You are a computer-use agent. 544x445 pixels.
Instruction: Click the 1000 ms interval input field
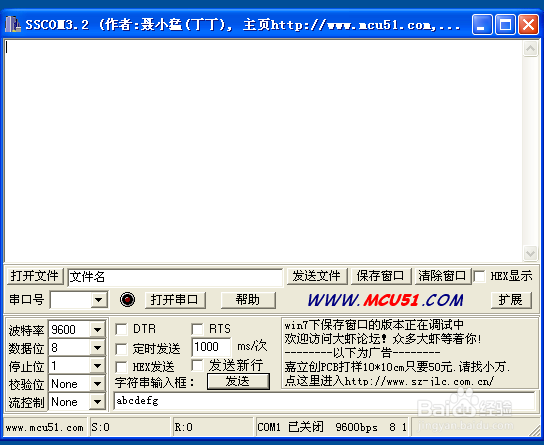[211, 347]
